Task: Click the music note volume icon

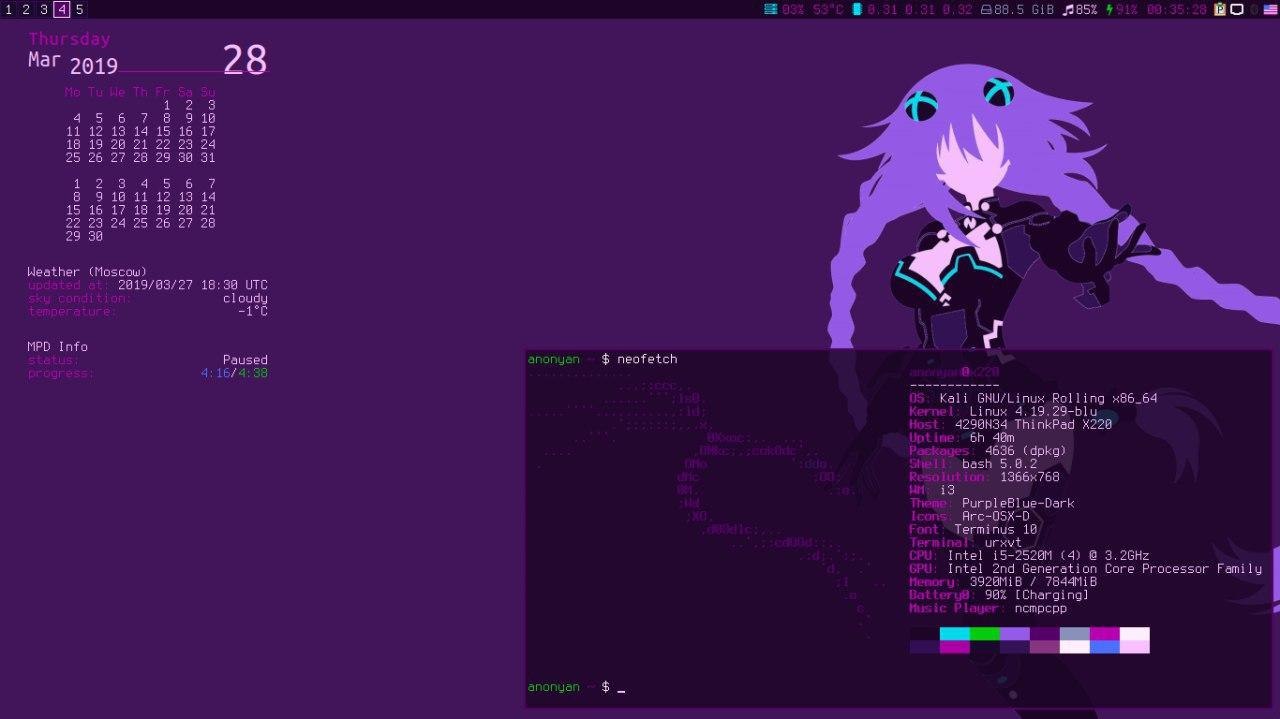Action: (1068, 9)
